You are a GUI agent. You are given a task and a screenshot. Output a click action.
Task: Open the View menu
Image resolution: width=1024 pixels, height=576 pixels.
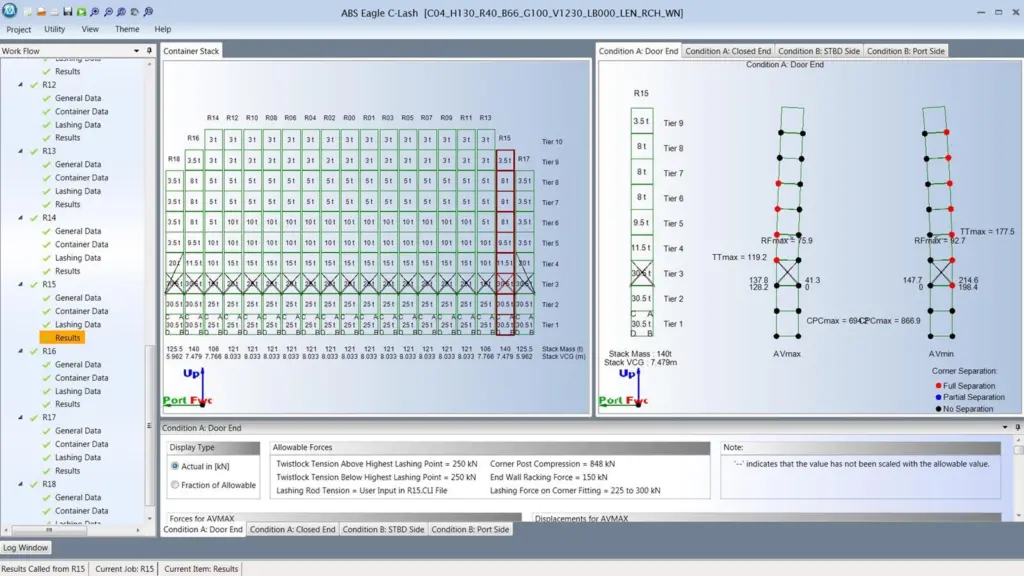click(x=90, y=29)
